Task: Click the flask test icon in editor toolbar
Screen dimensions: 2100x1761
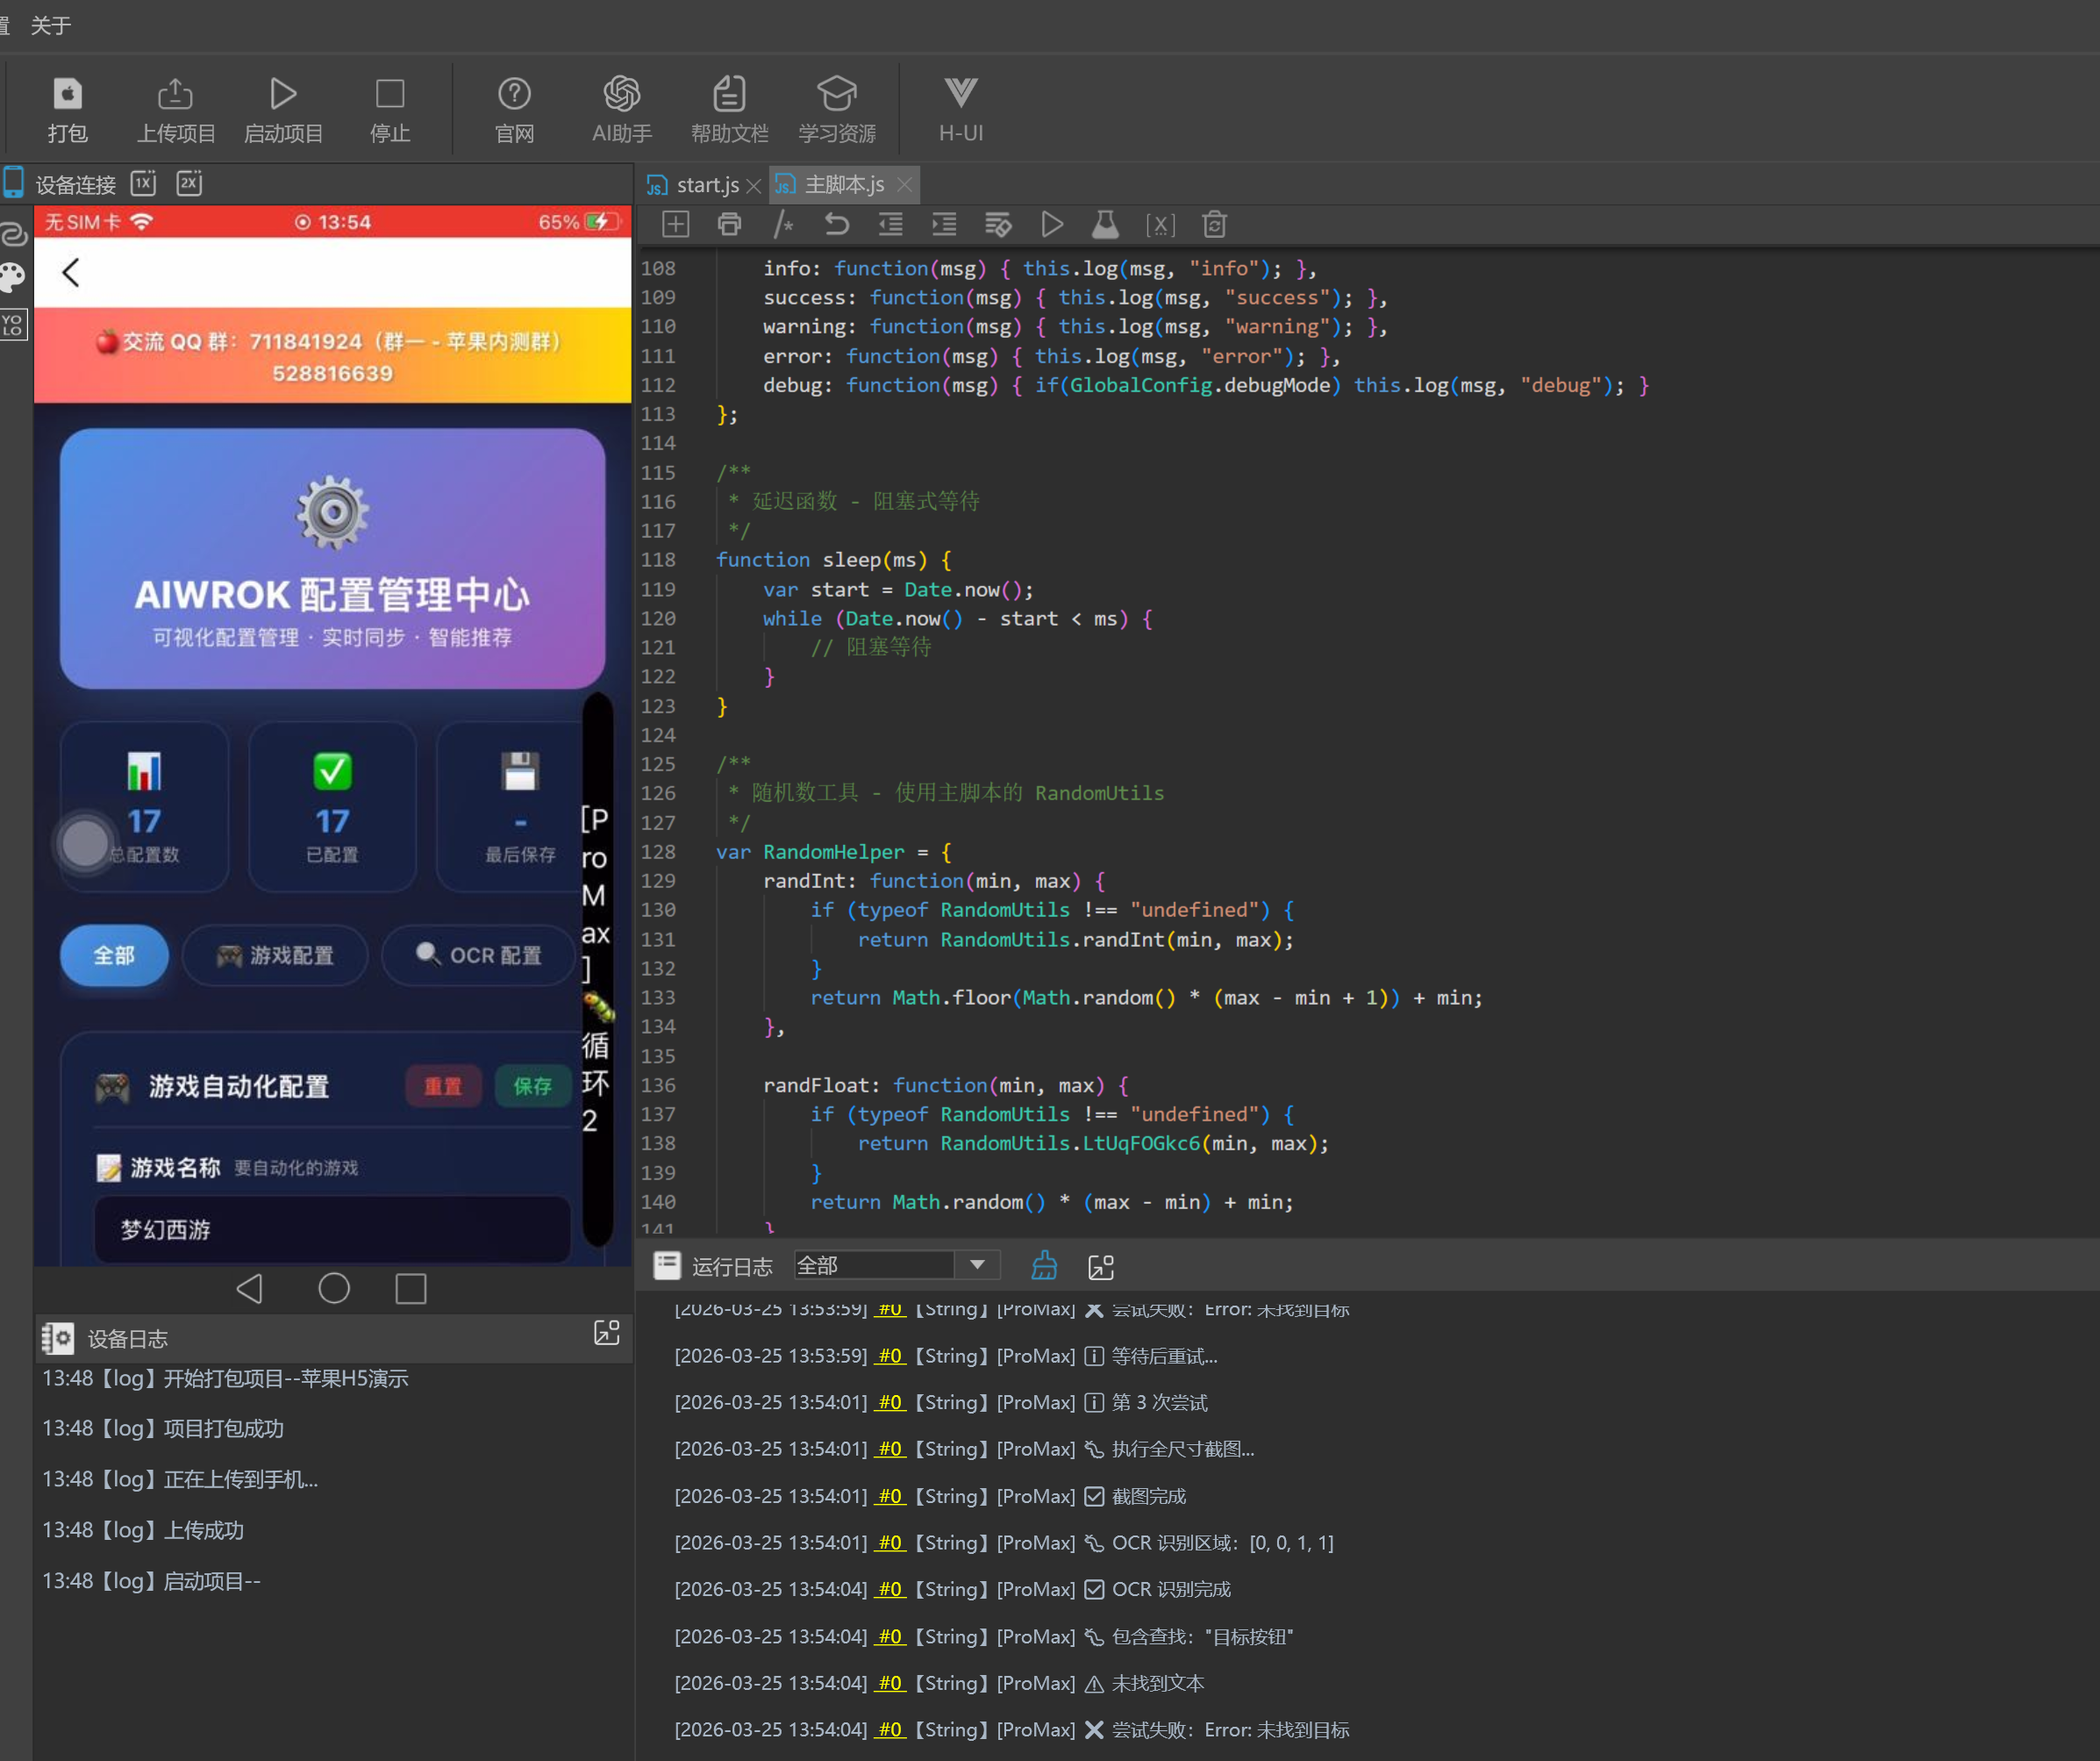Action: tap(1104, 225)
